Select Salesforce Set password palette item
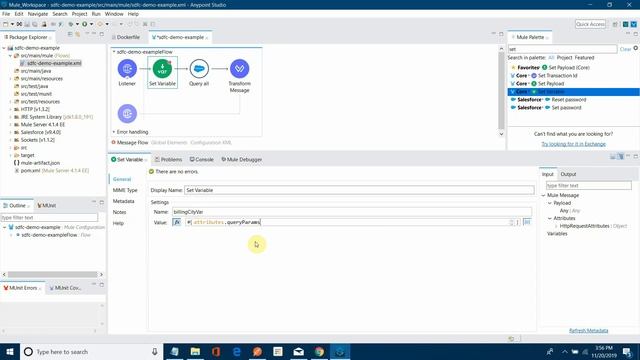The width and height of the screenshot is (640, 360). pos(546,108)
